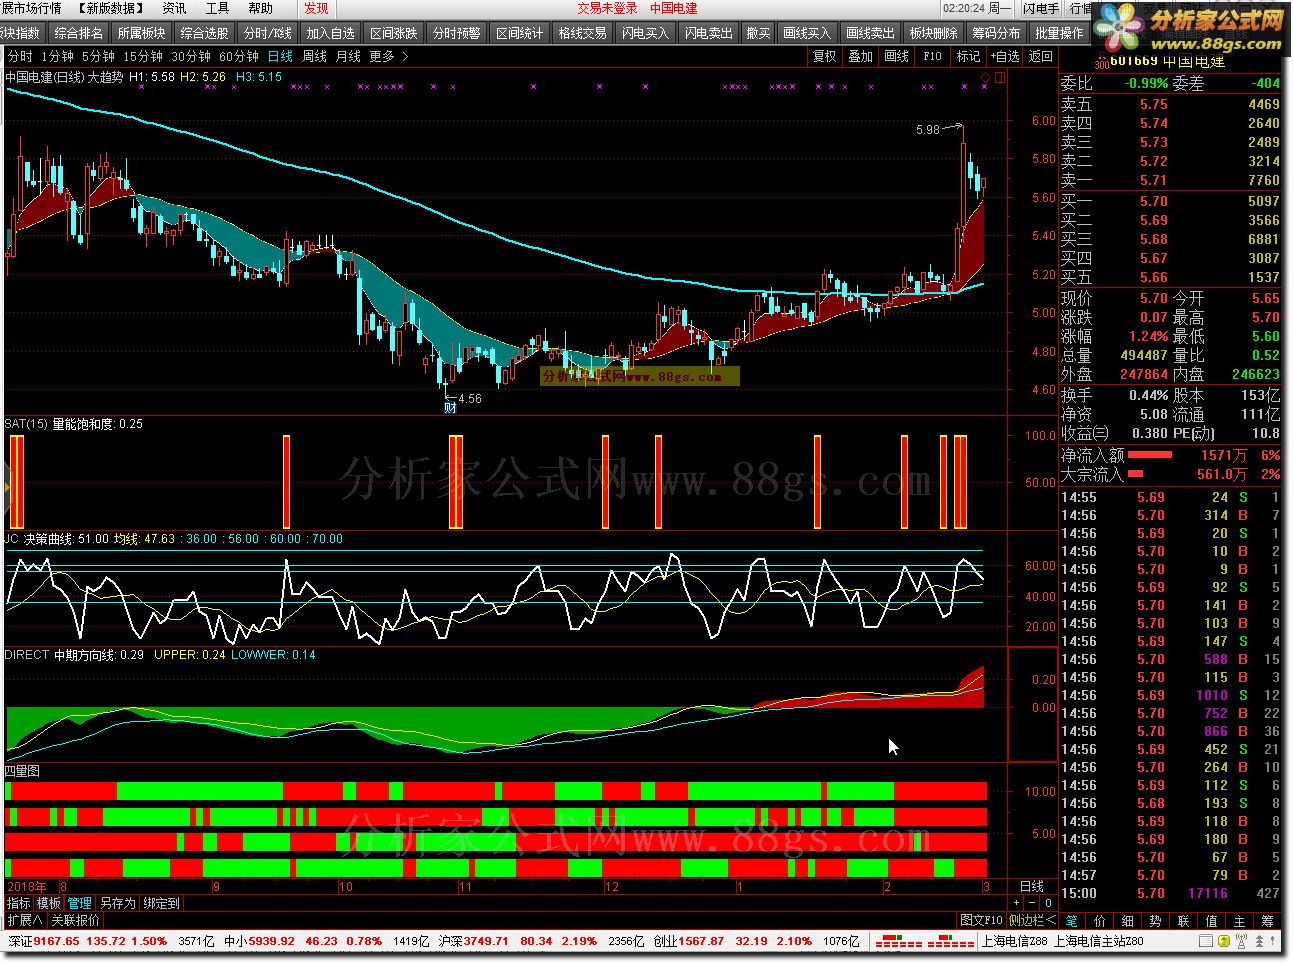
Task: Click the F10 button in chart header
Action: (932, 56)
